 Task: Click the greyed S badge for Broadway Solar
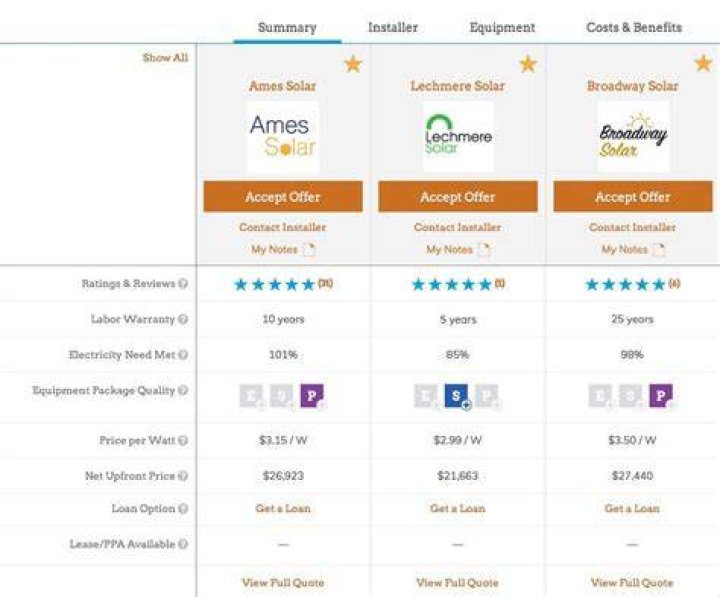point(630,396)
